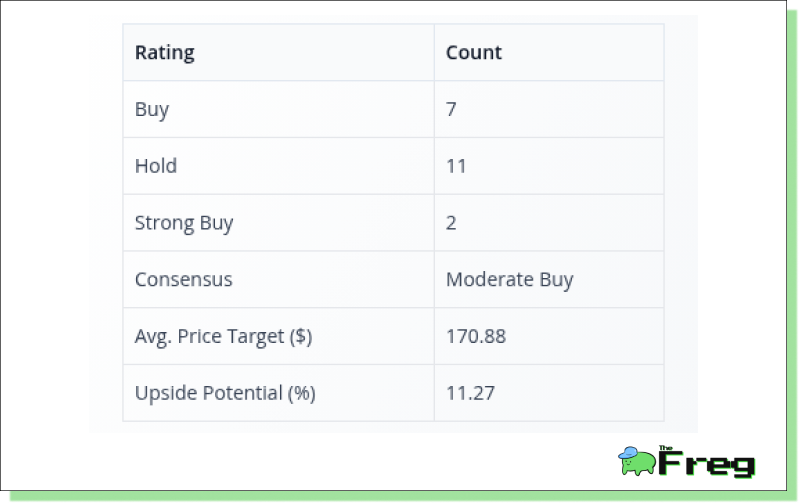Image resolution: width=799 pixels, height=503 pixels.
Task: Click the Consensus row label
Action: (x=184, y=280)
